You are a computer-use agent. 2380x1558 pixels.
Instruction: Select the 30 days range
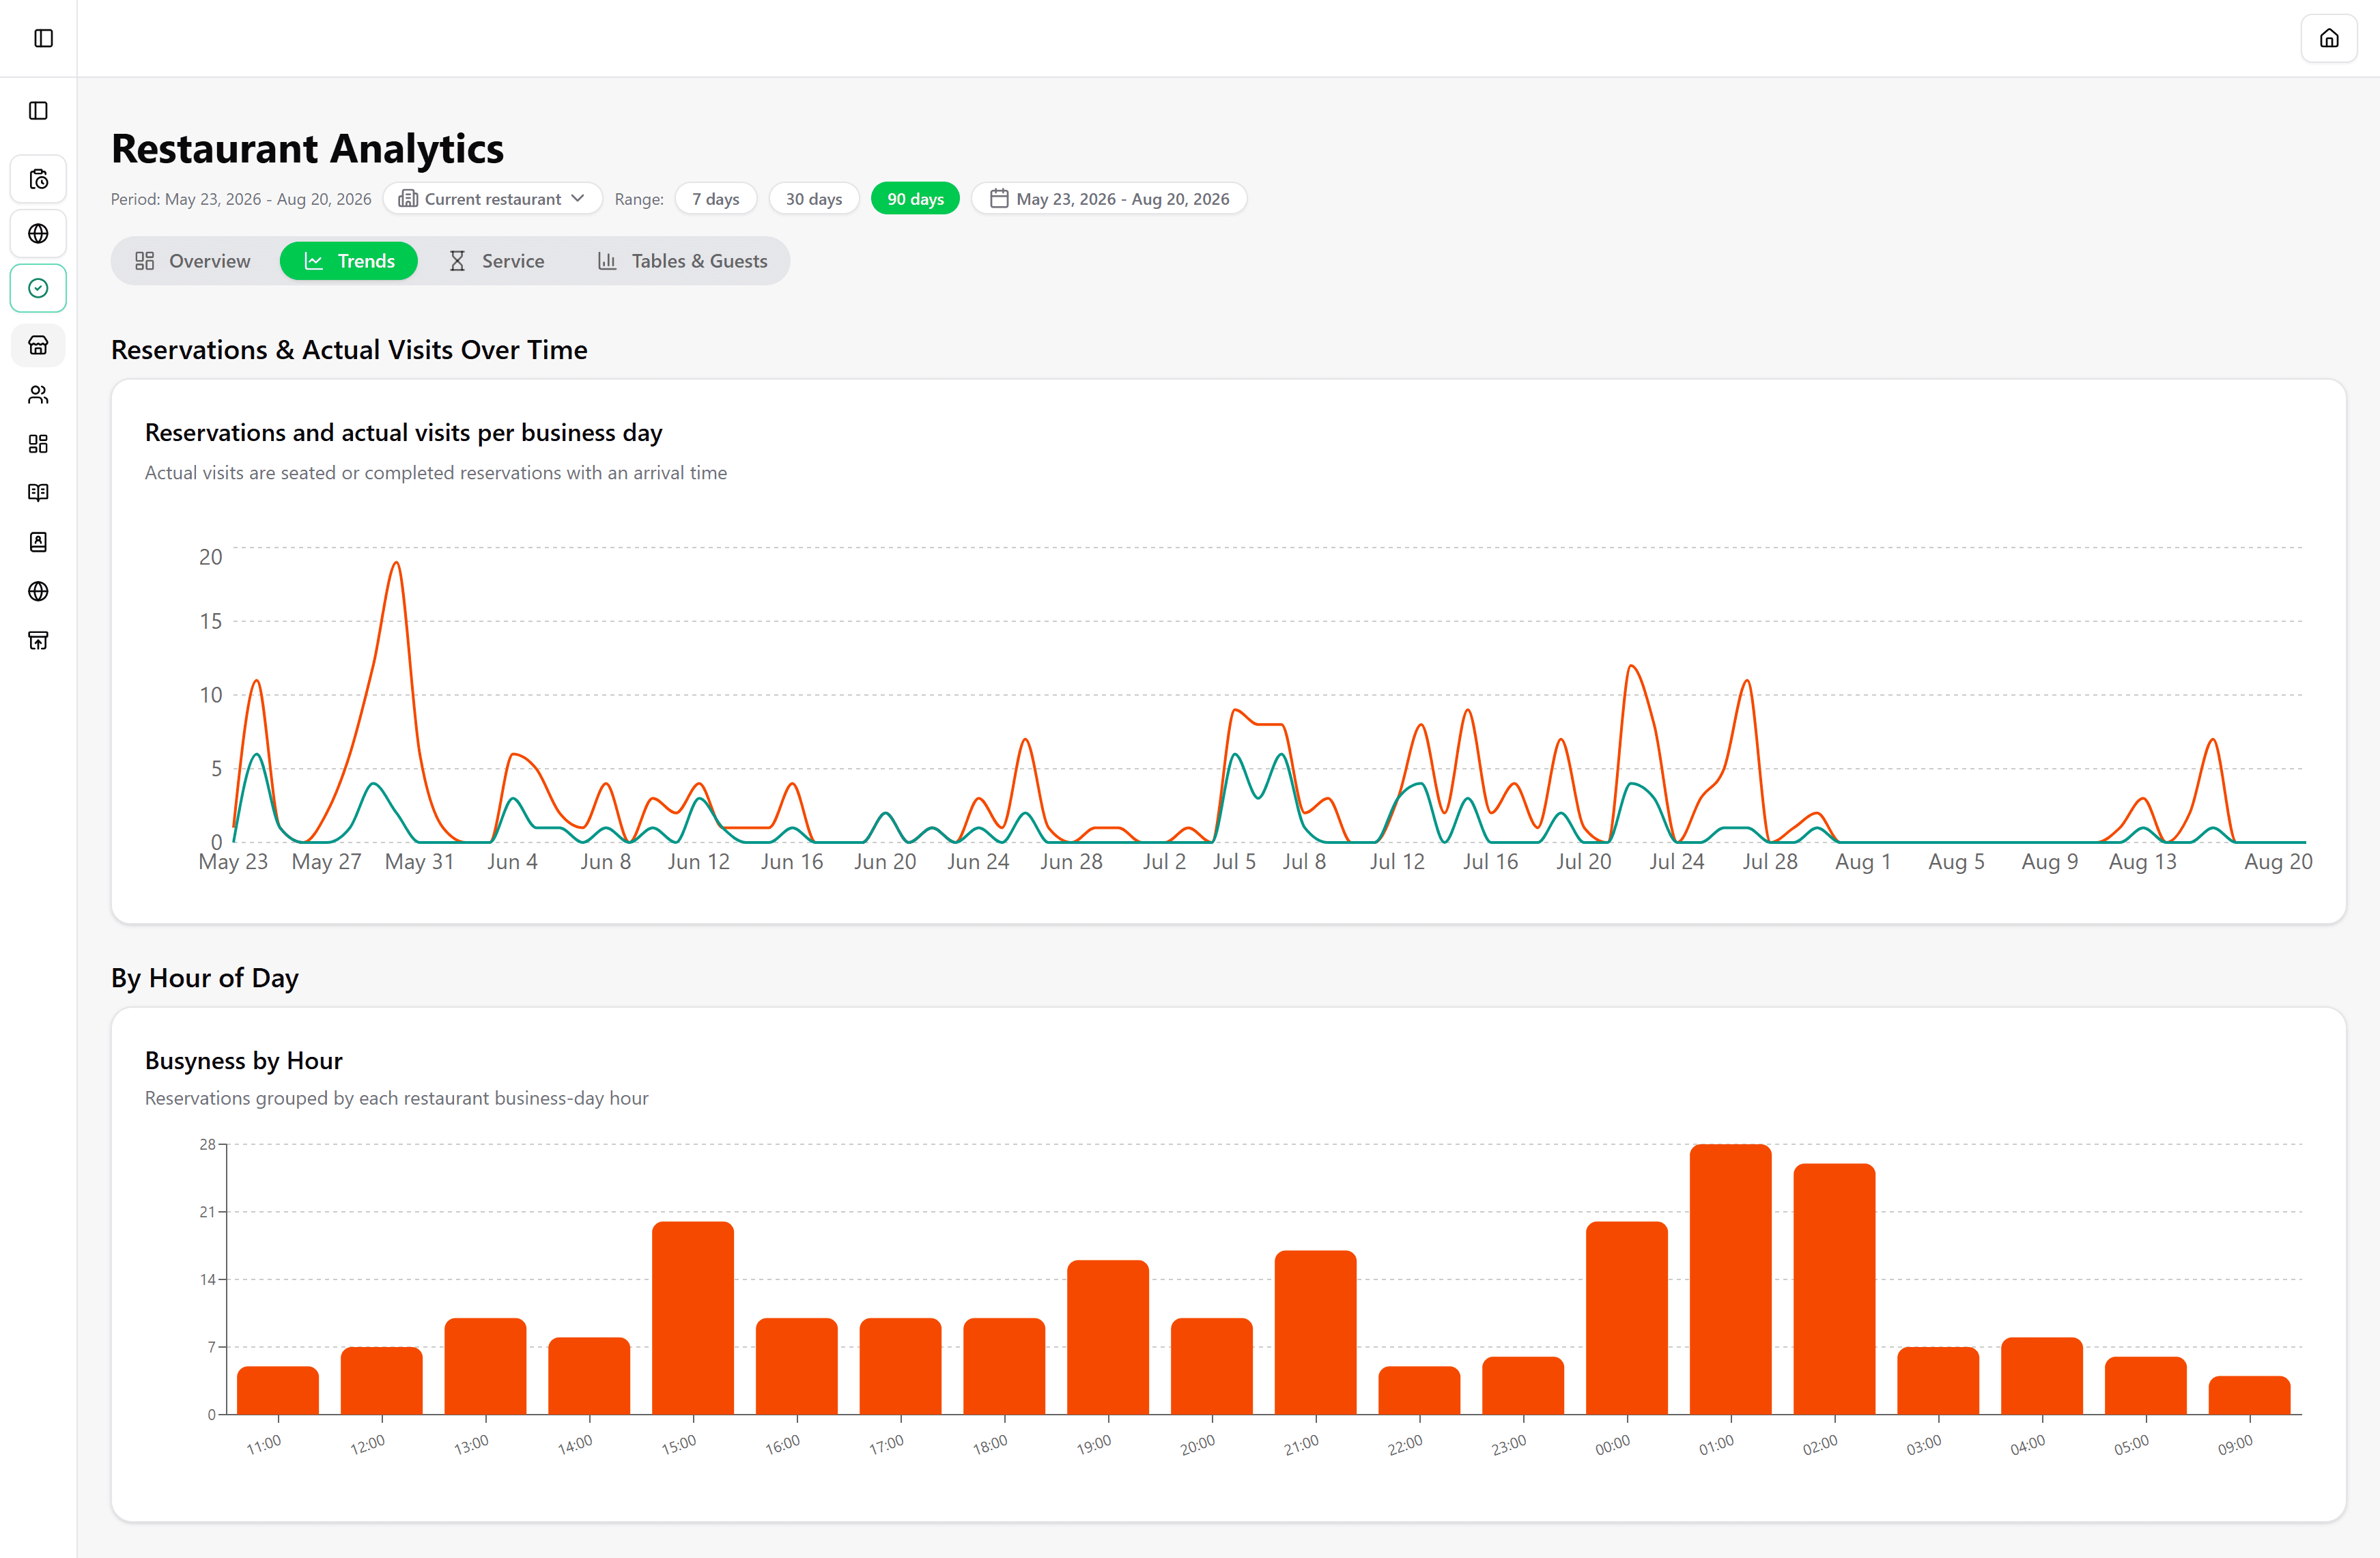814,199
